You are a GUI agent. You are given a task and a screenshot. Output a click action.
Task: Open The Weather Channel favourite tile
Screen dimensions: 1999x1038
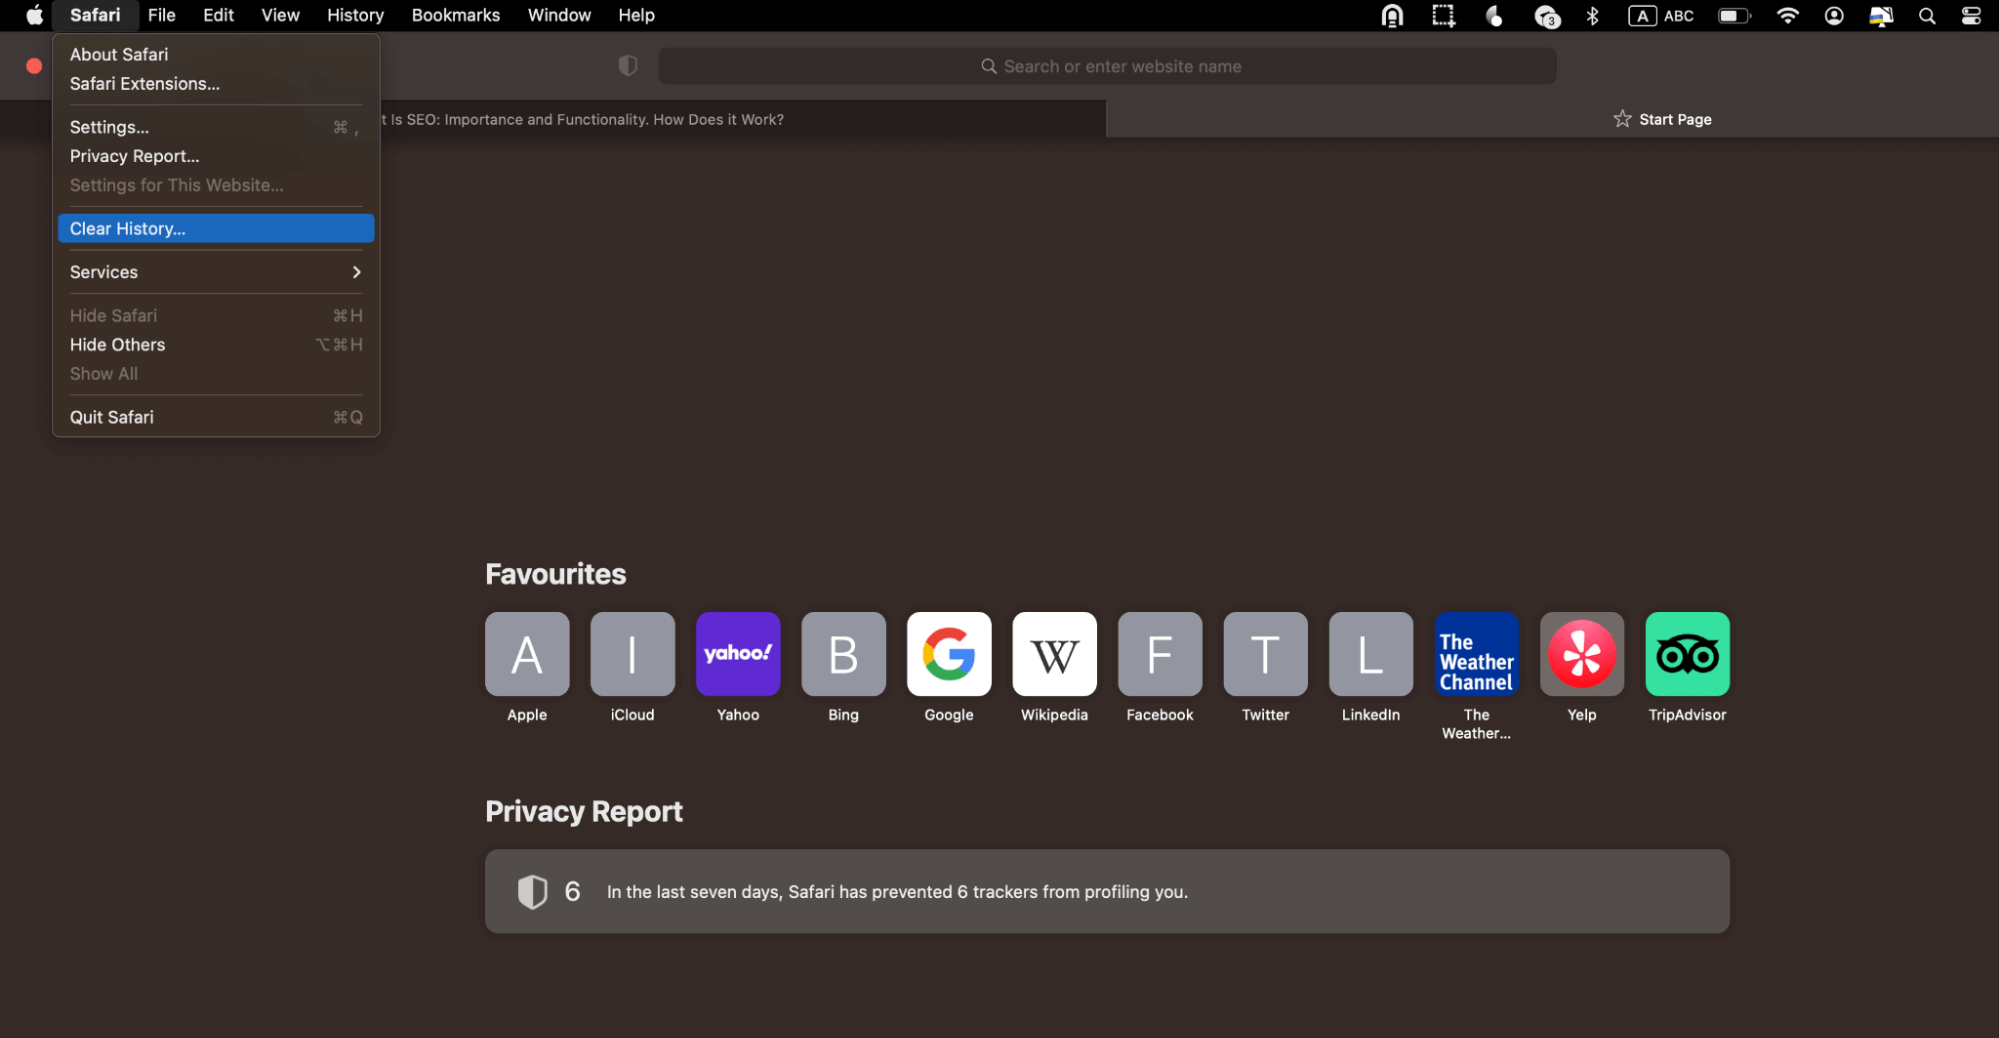click(1477, 654)
